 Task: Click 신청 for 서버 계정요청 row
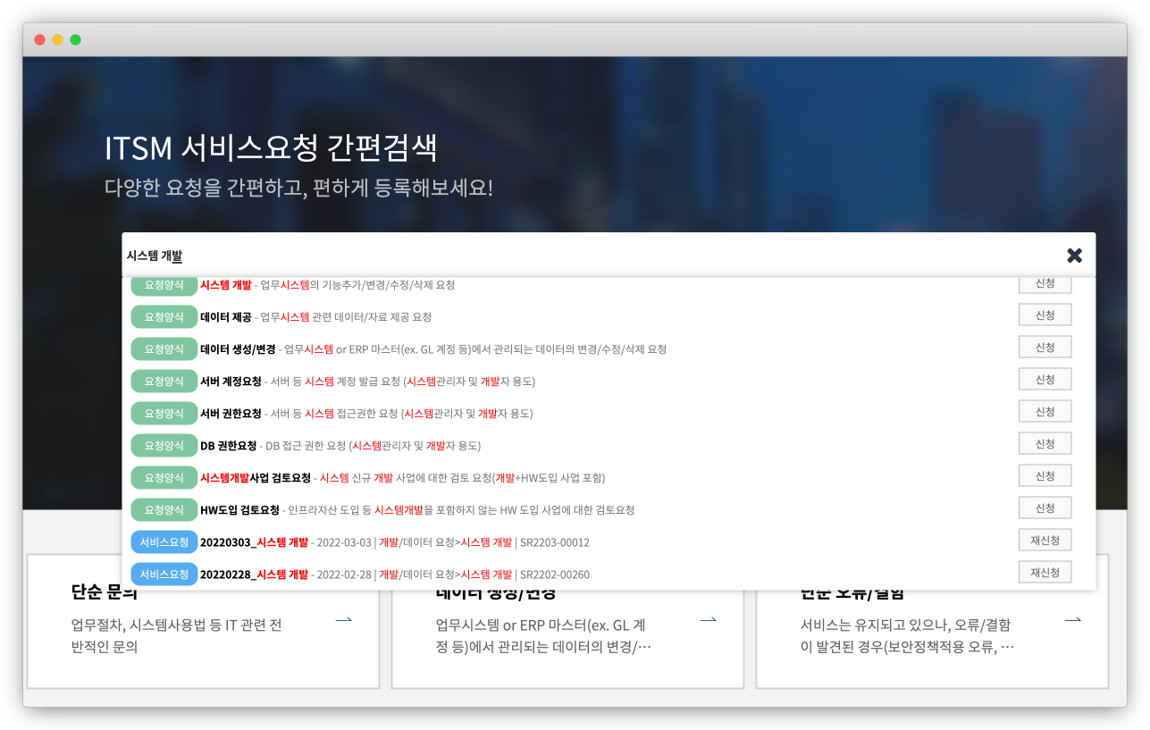1044,380
